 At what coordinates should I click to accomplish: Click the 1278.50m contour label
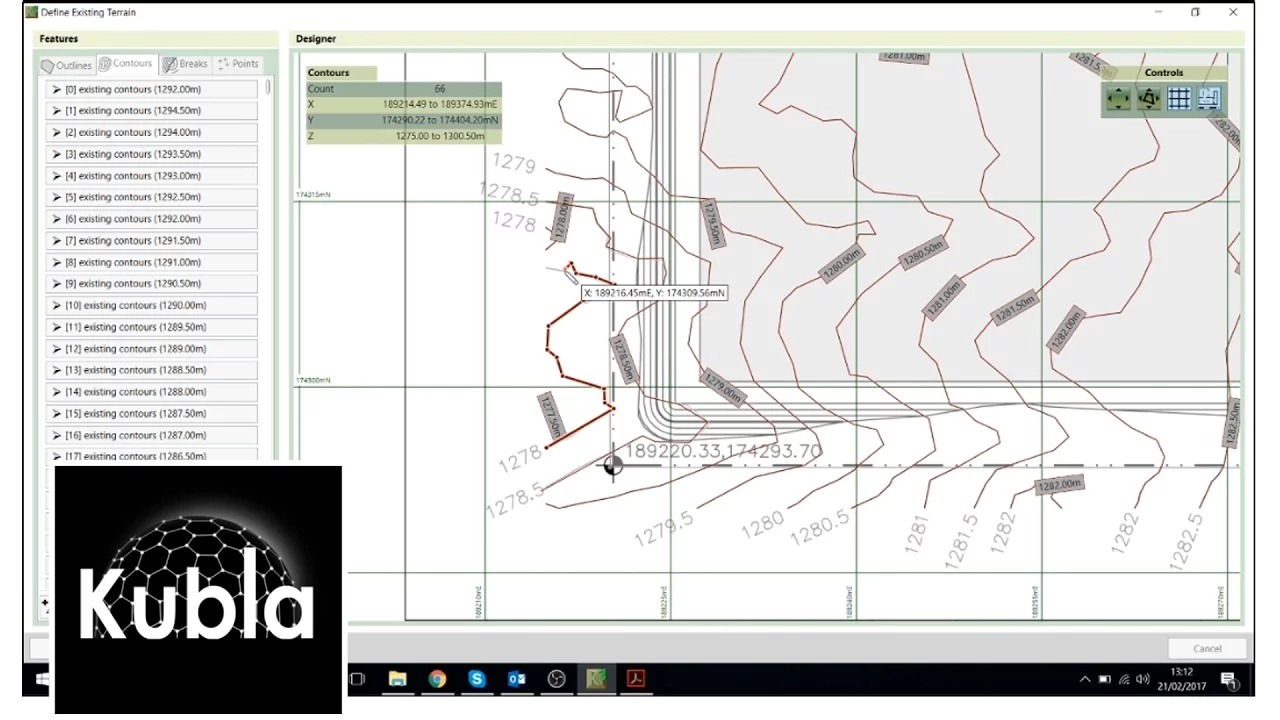point(623,360)
